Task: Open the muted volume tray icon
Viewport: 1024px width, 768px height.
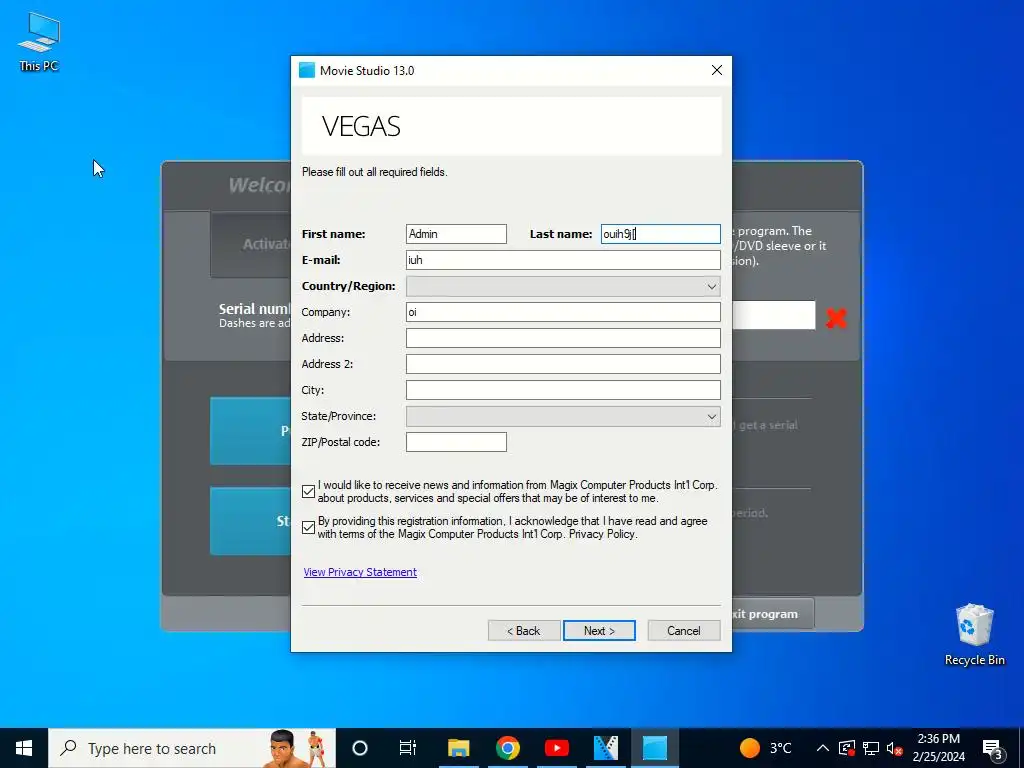Action: click(894, 748)
